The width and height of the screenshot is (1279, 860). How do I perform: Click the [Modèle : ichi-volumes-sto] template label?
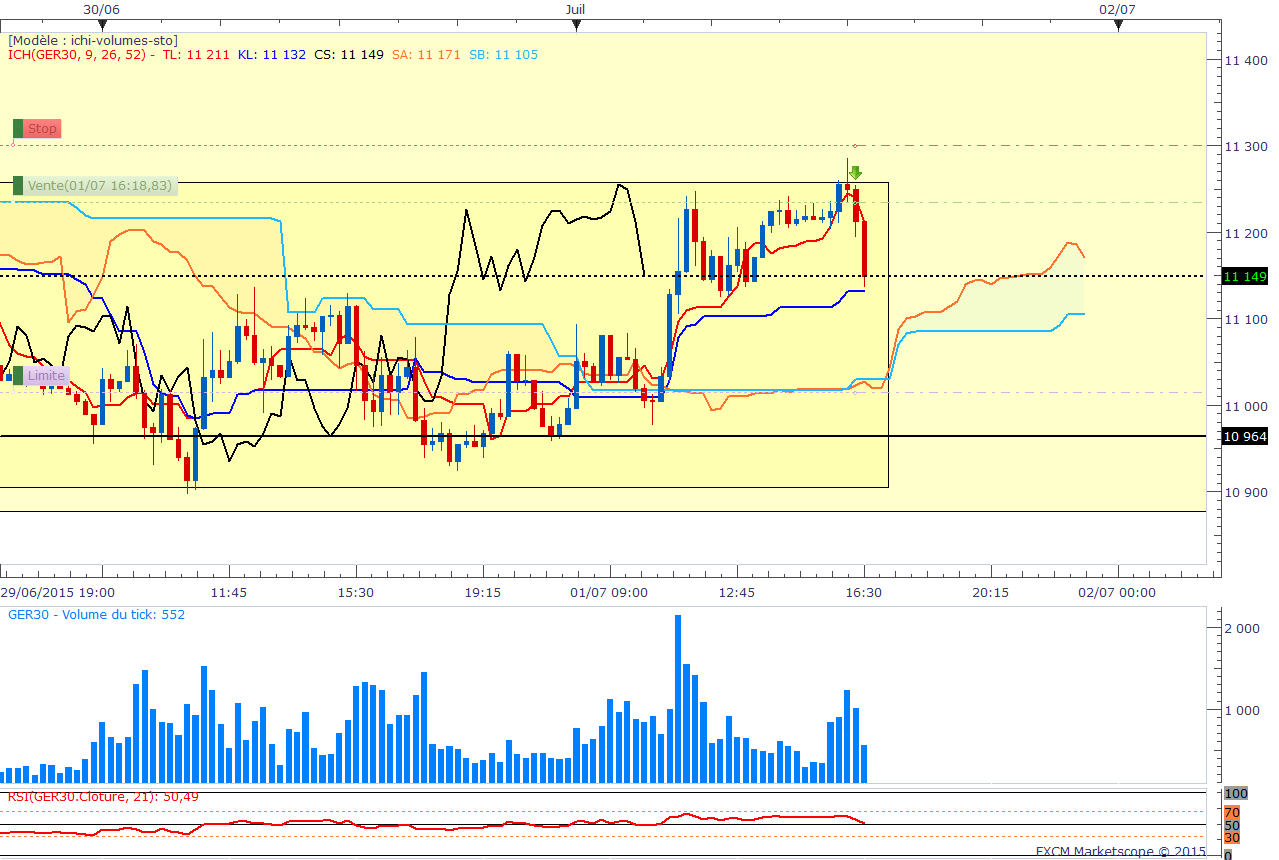click(93, 40)
